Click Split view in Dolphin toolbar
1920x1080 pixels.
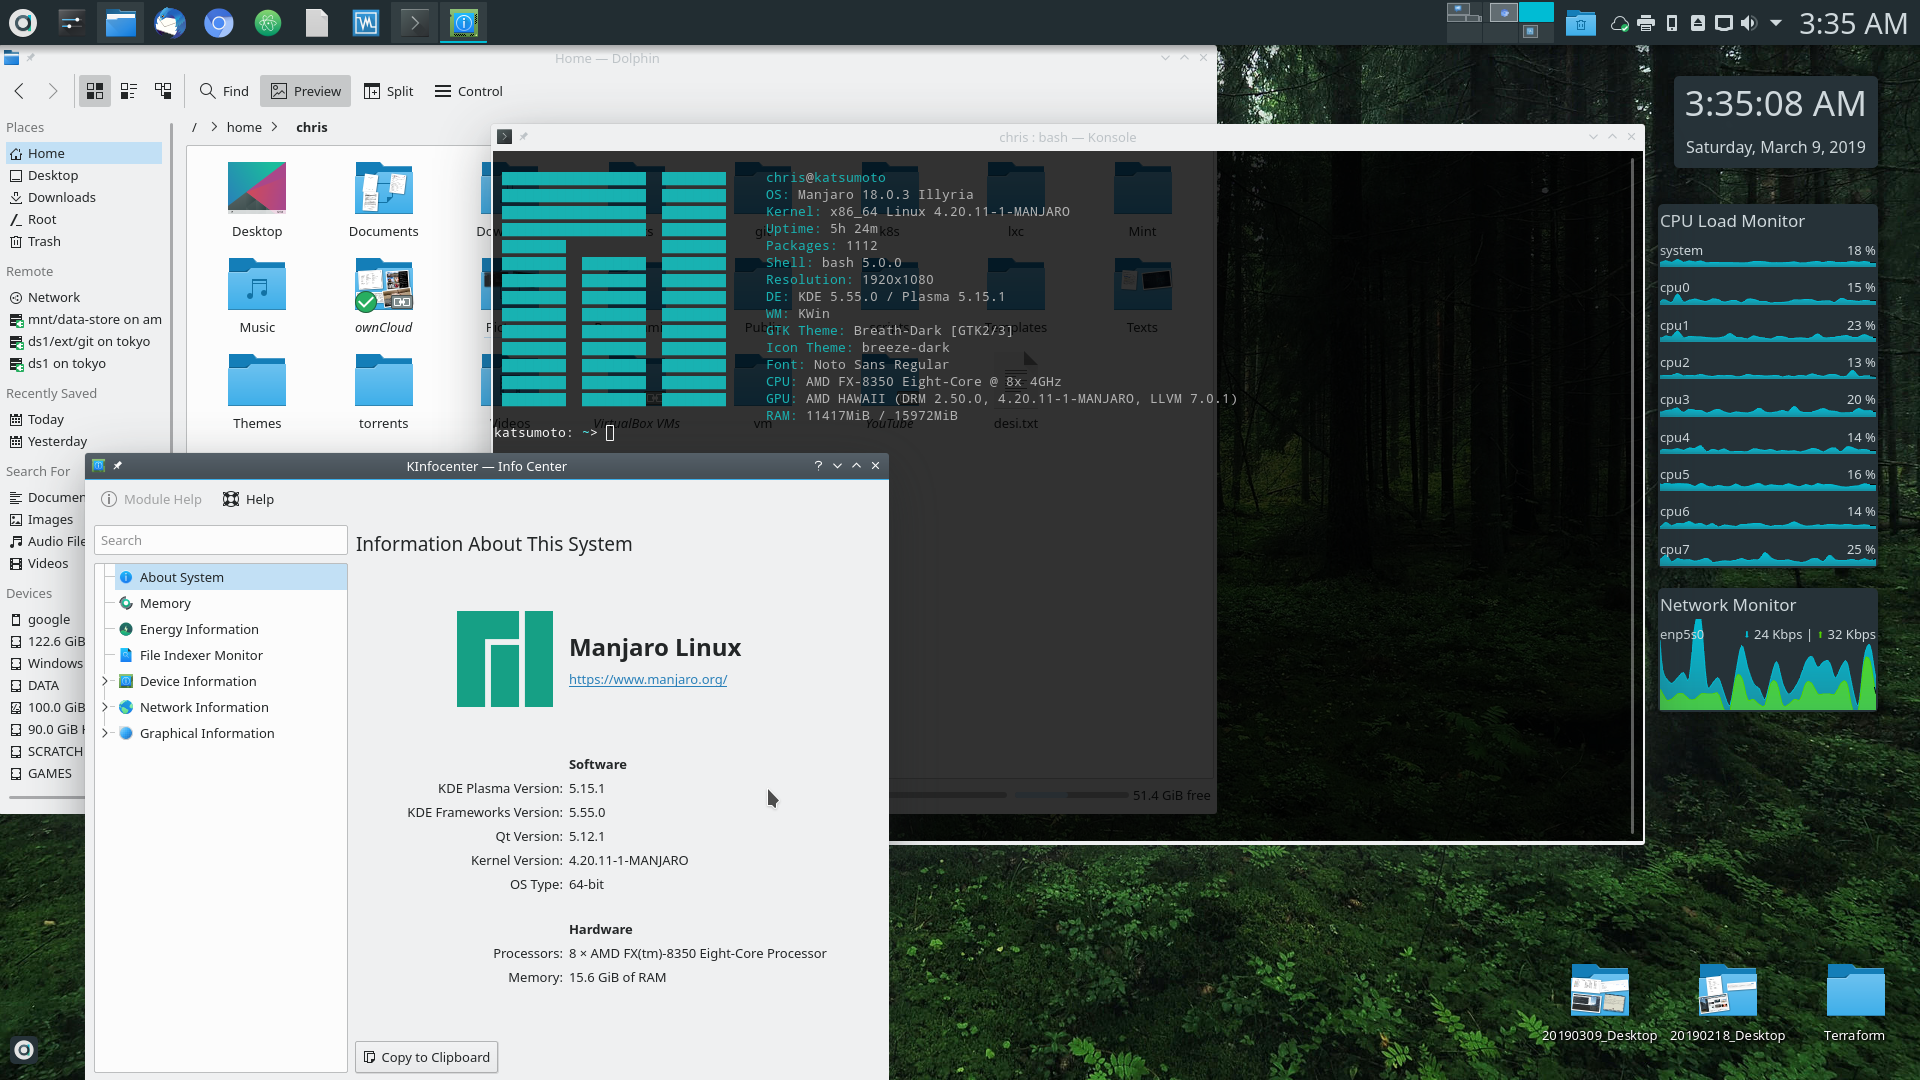pos(389,91)
